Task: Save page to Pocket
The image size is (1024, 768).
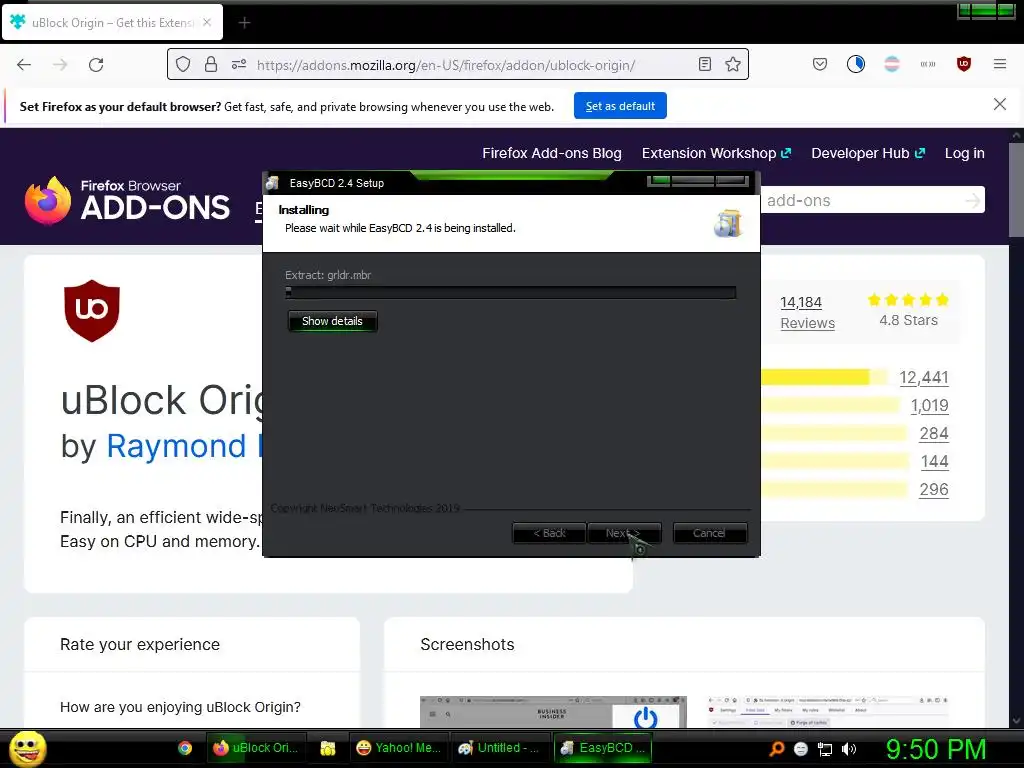Action: (820, 64)
